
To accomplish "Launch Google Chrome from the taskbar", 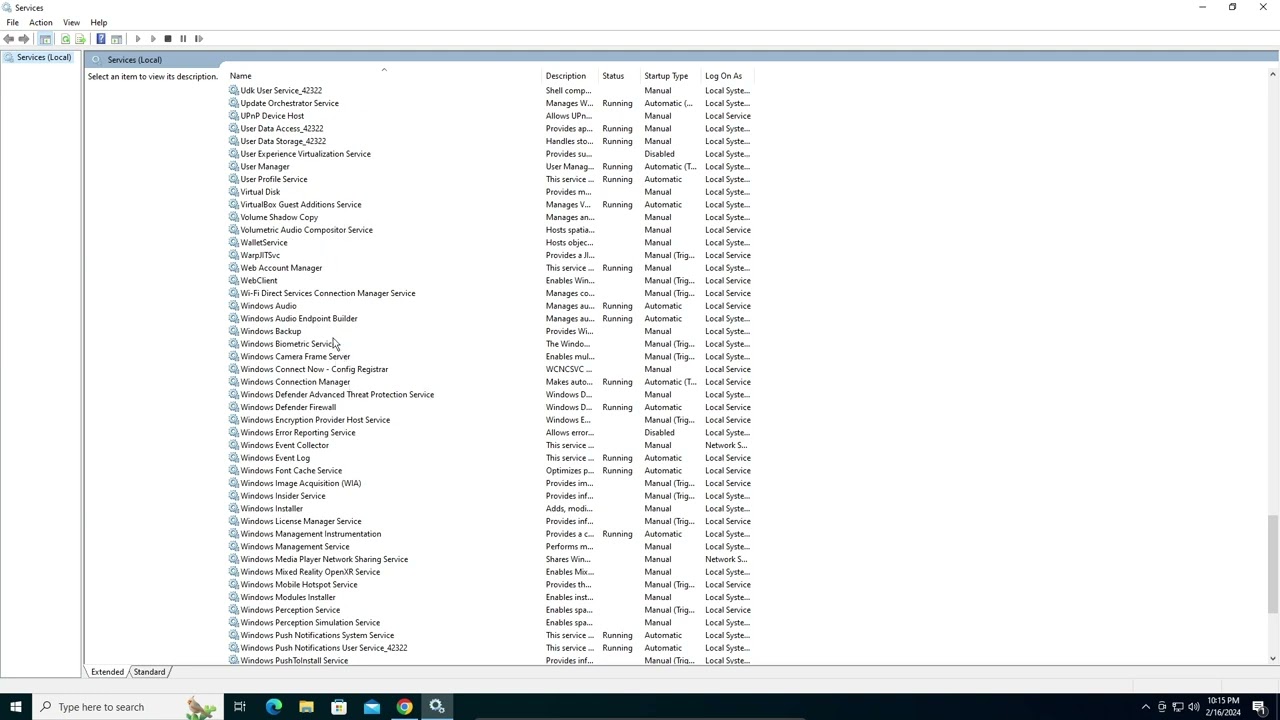I will (404, 707).
